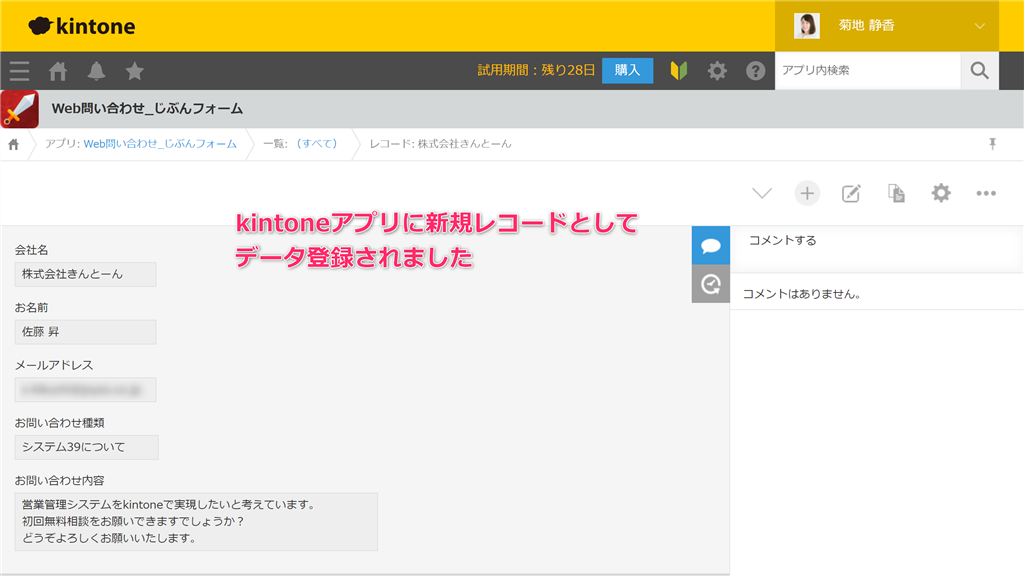
Task: Click the コメントはありません。 message
Action: (x=802, y=294)
